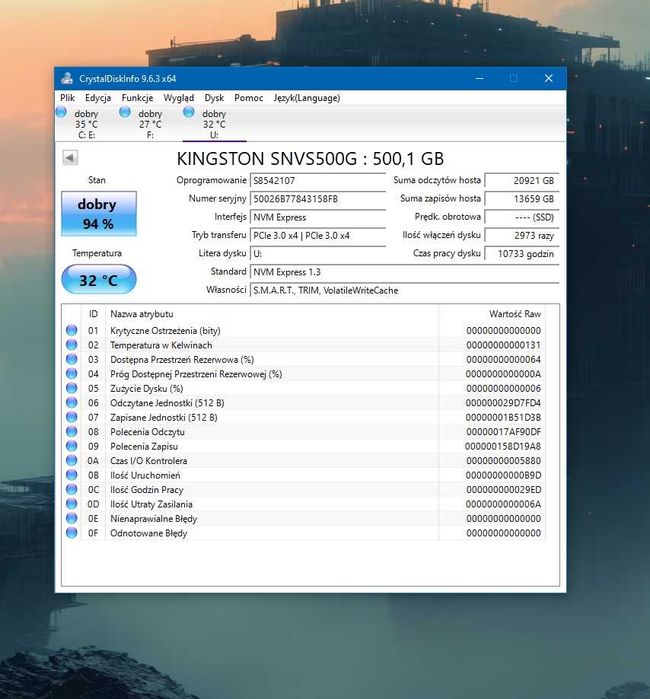Click status orb of attribute 09 Polecenia Zapisu

pyautogui.click(x=71, y=446)
